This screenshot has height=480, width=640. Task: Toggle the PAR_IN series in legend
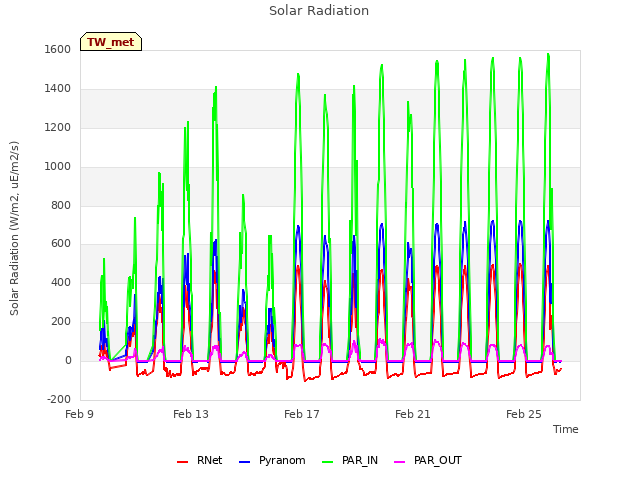coord(350,461)
